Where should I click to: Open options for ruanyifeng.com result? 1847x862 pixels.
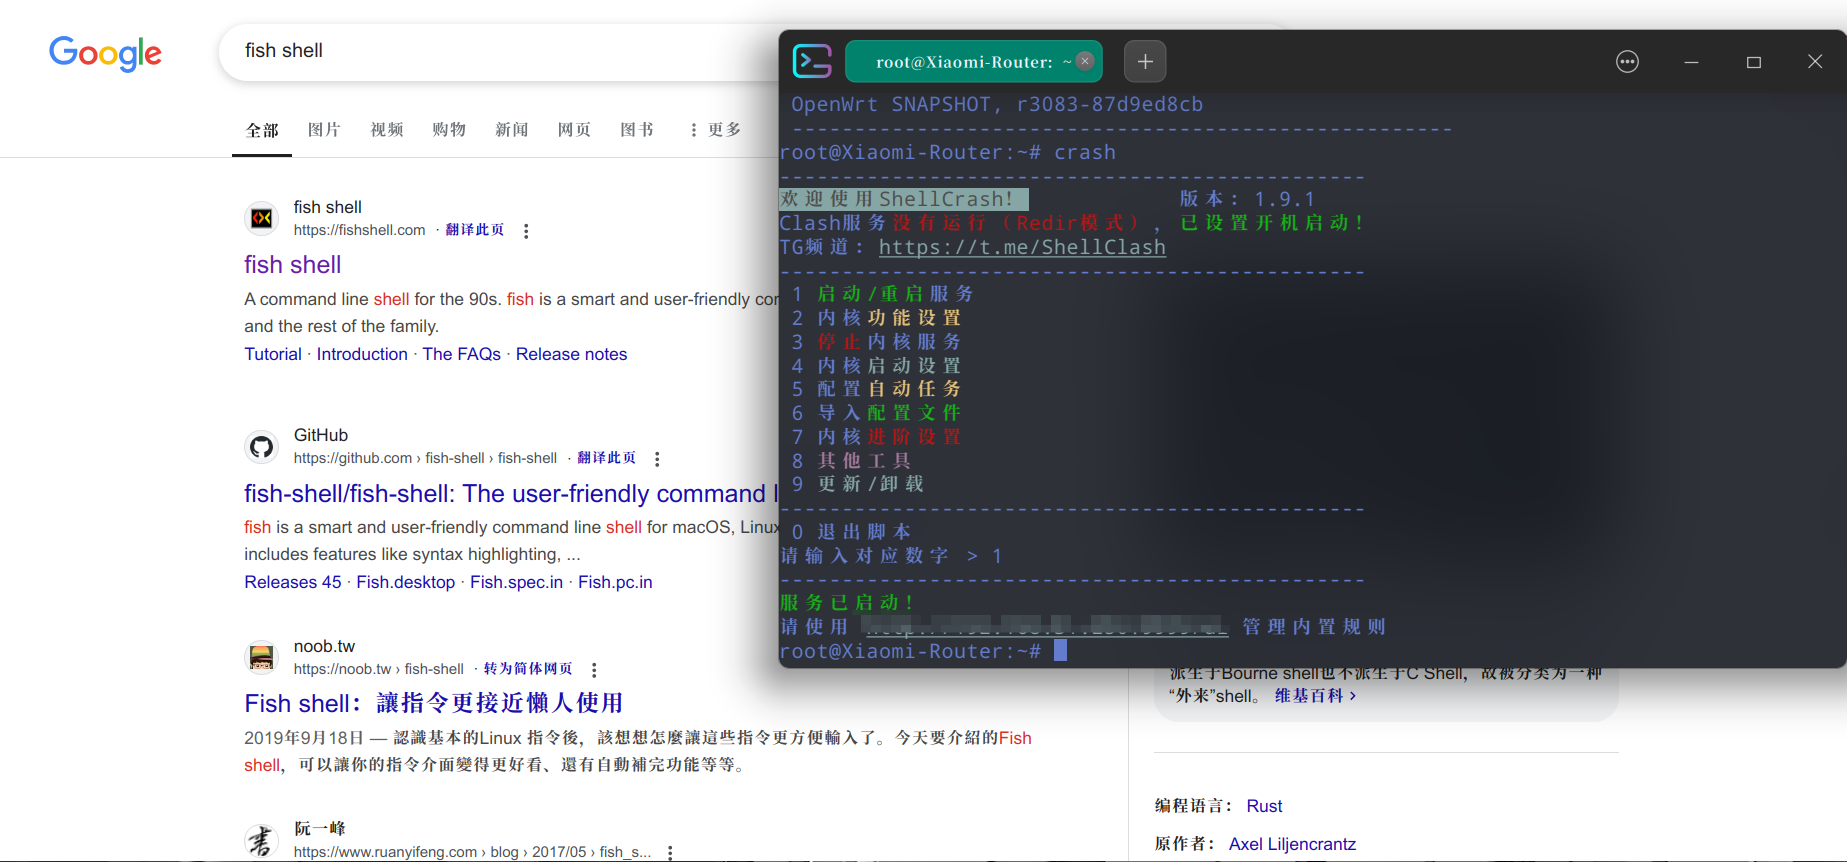pos(670,853)
